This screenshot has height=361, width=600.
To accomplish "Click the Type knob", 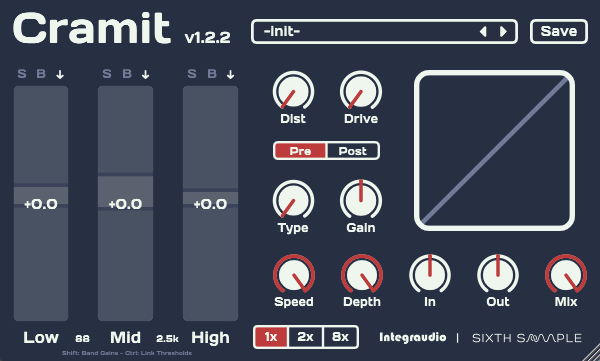I will [x=293, y=201].
